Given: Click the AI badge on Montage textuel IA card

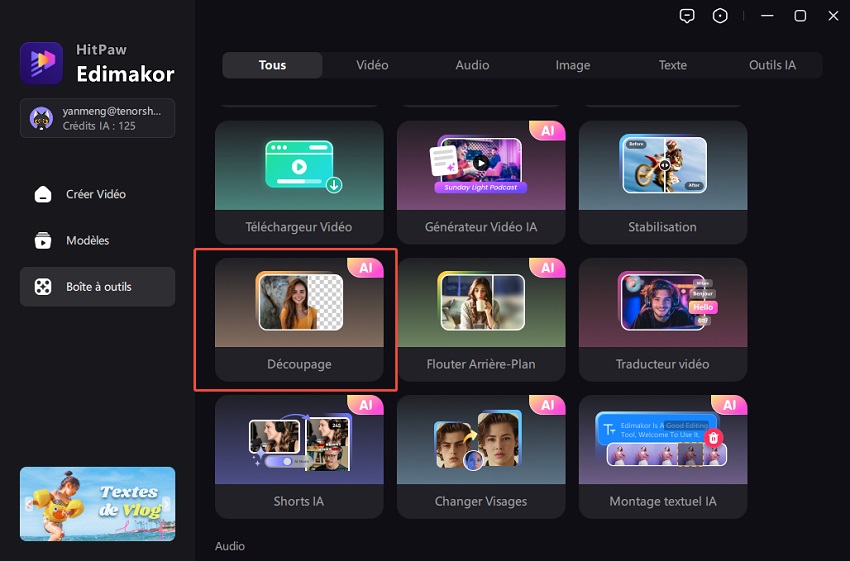Looking at the screenshot, I should [x=730, y=405].
